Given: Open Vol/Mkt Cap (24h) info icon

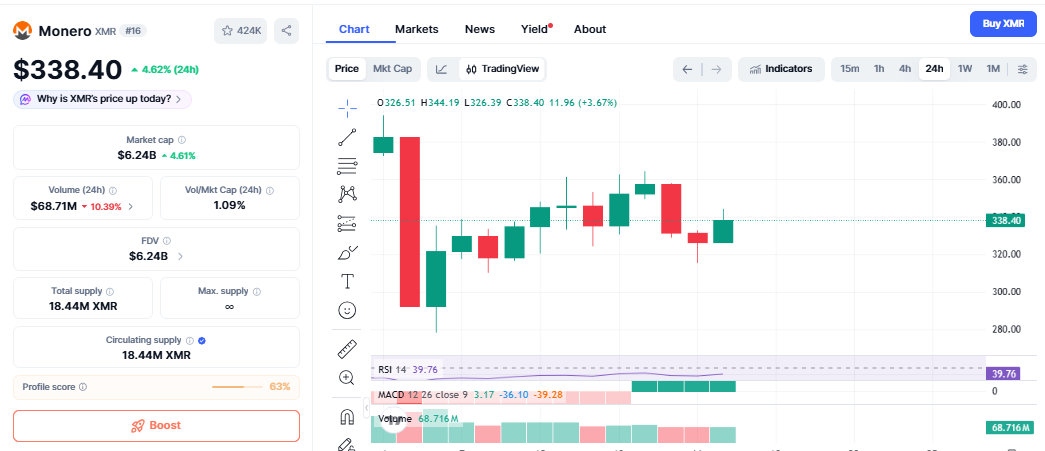Looking at the screenshot, I should point(270,191).
